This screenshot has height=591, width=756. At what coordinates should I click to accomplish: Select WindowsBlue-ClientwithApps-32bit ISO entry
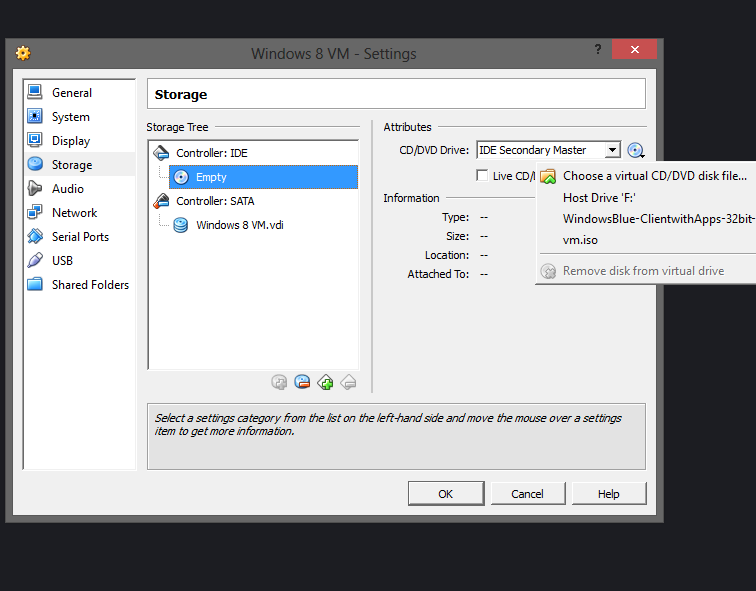(659, 219)
